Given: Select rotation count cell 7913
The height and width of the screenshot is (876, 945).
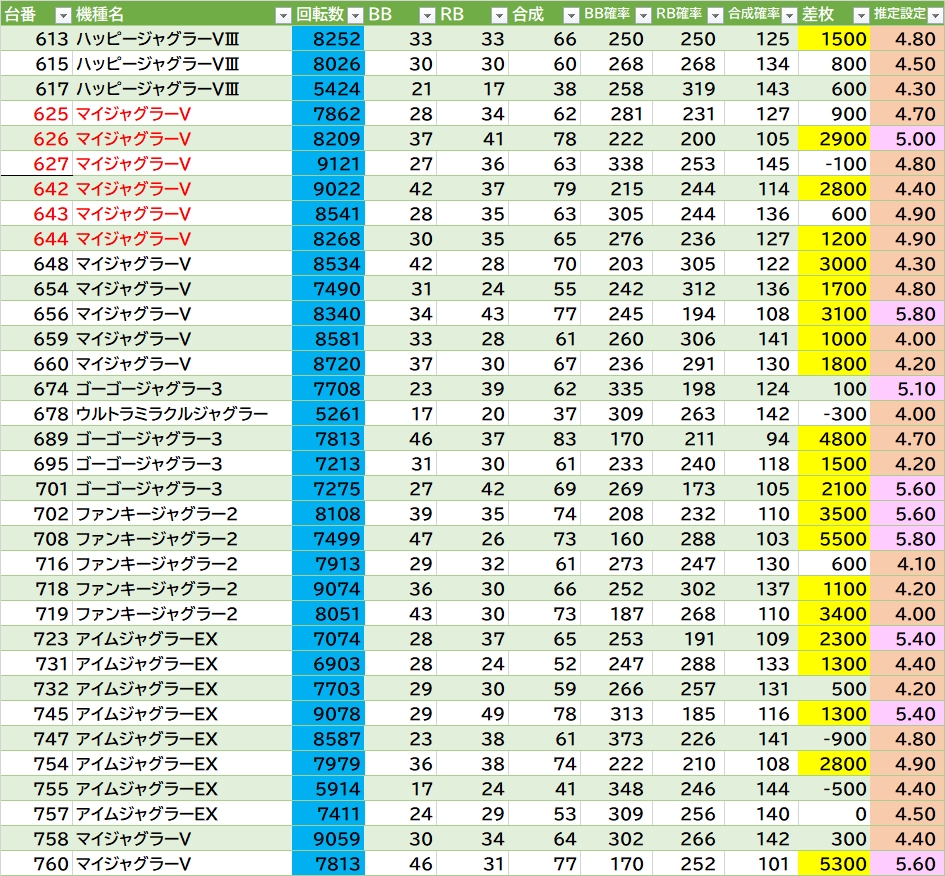Looking at the screenshot, I should [328, 564].
